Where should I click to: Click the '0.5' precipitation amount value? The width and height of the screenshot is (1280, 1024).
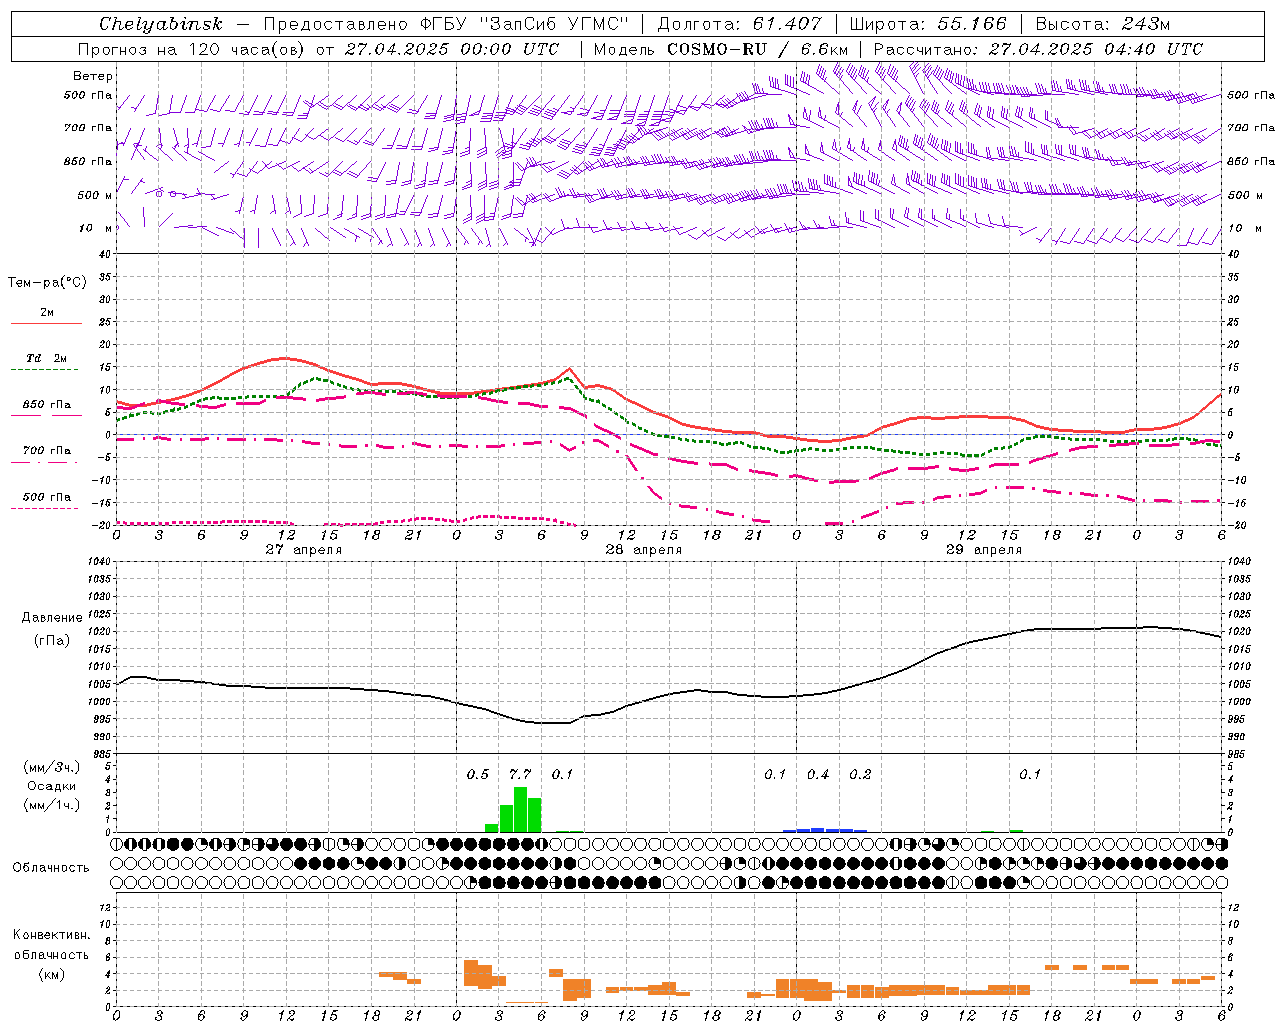(478, 775)
